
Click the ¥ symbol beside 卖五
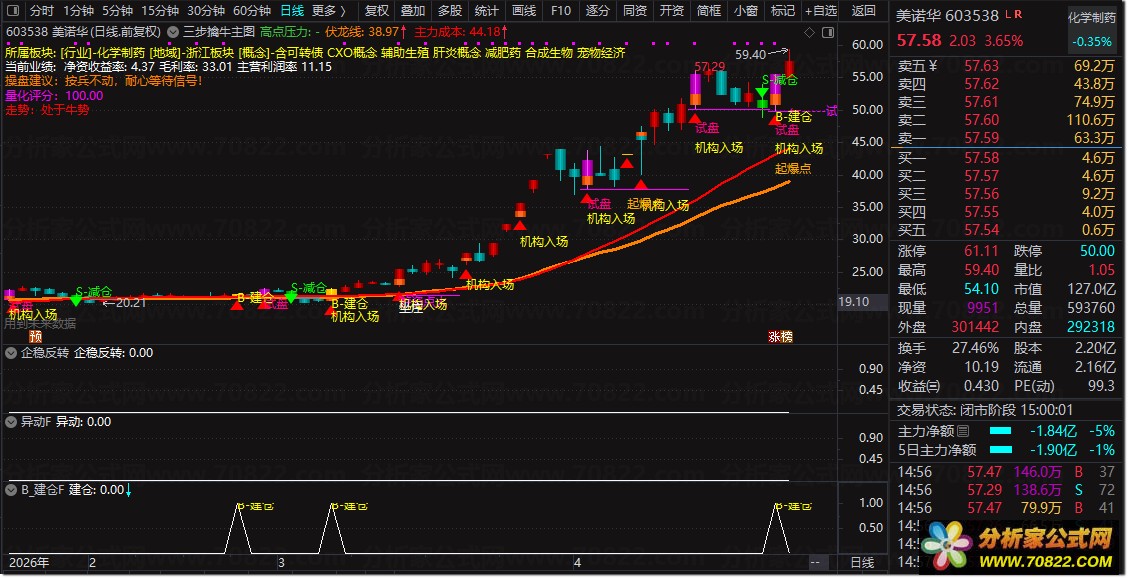pyautogui.click(x=933, y=66)
